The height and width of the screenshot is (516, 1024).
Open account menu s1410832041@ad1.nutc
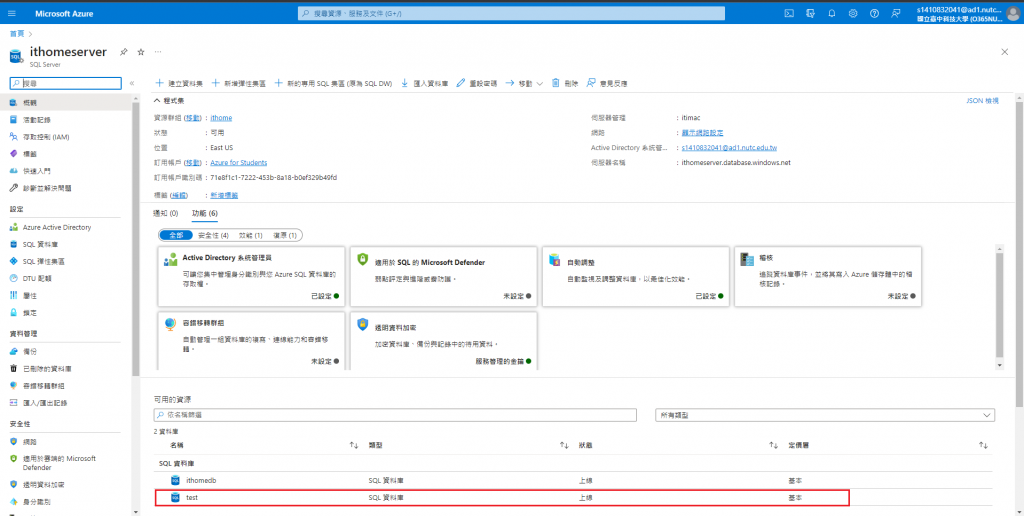coord(967,14)
